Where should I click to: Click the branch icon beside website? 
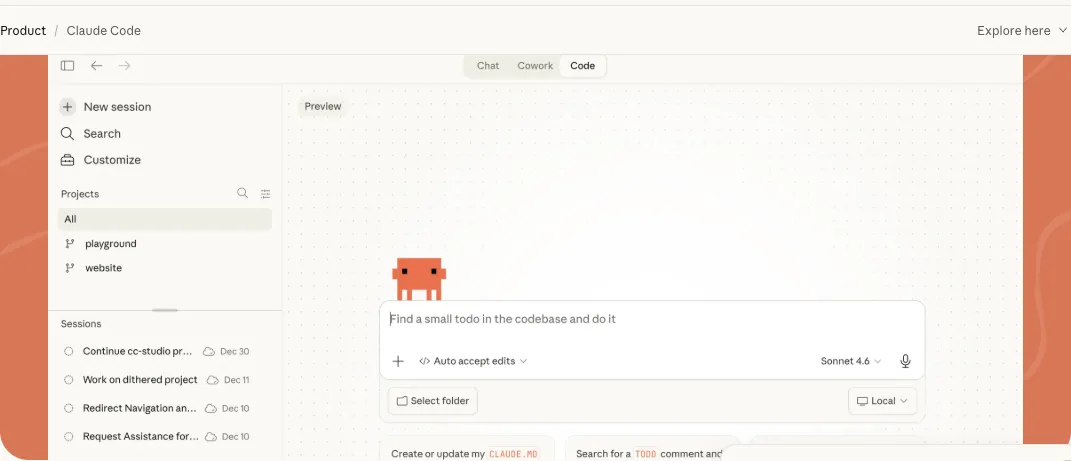pos(69,268)
